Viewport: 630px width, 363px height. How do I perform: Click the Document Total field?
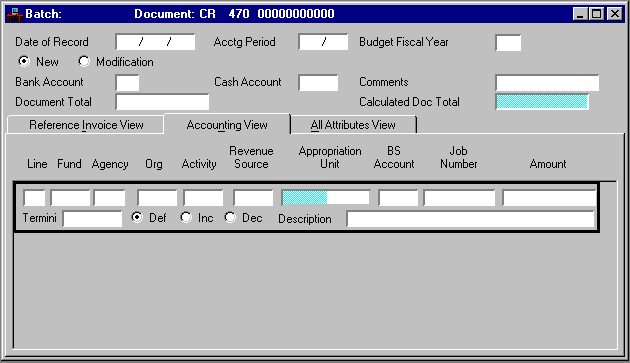click(162, 102)
